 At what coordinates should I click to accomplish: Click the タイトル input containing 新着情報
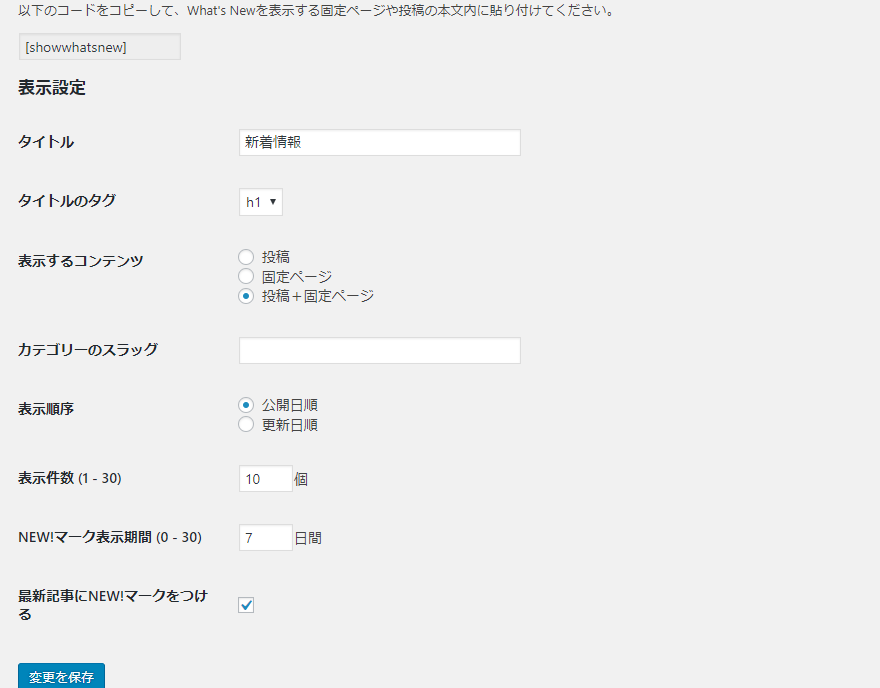[379, 143]
